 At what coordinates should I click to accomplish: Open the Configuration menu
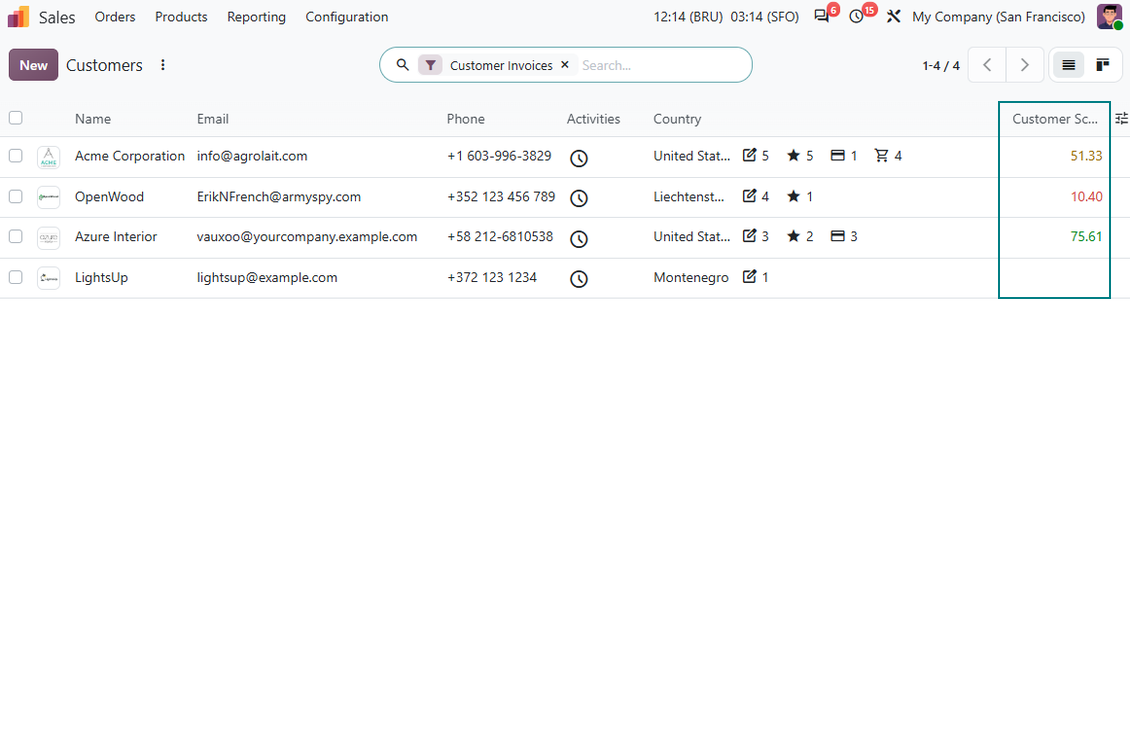347,17
